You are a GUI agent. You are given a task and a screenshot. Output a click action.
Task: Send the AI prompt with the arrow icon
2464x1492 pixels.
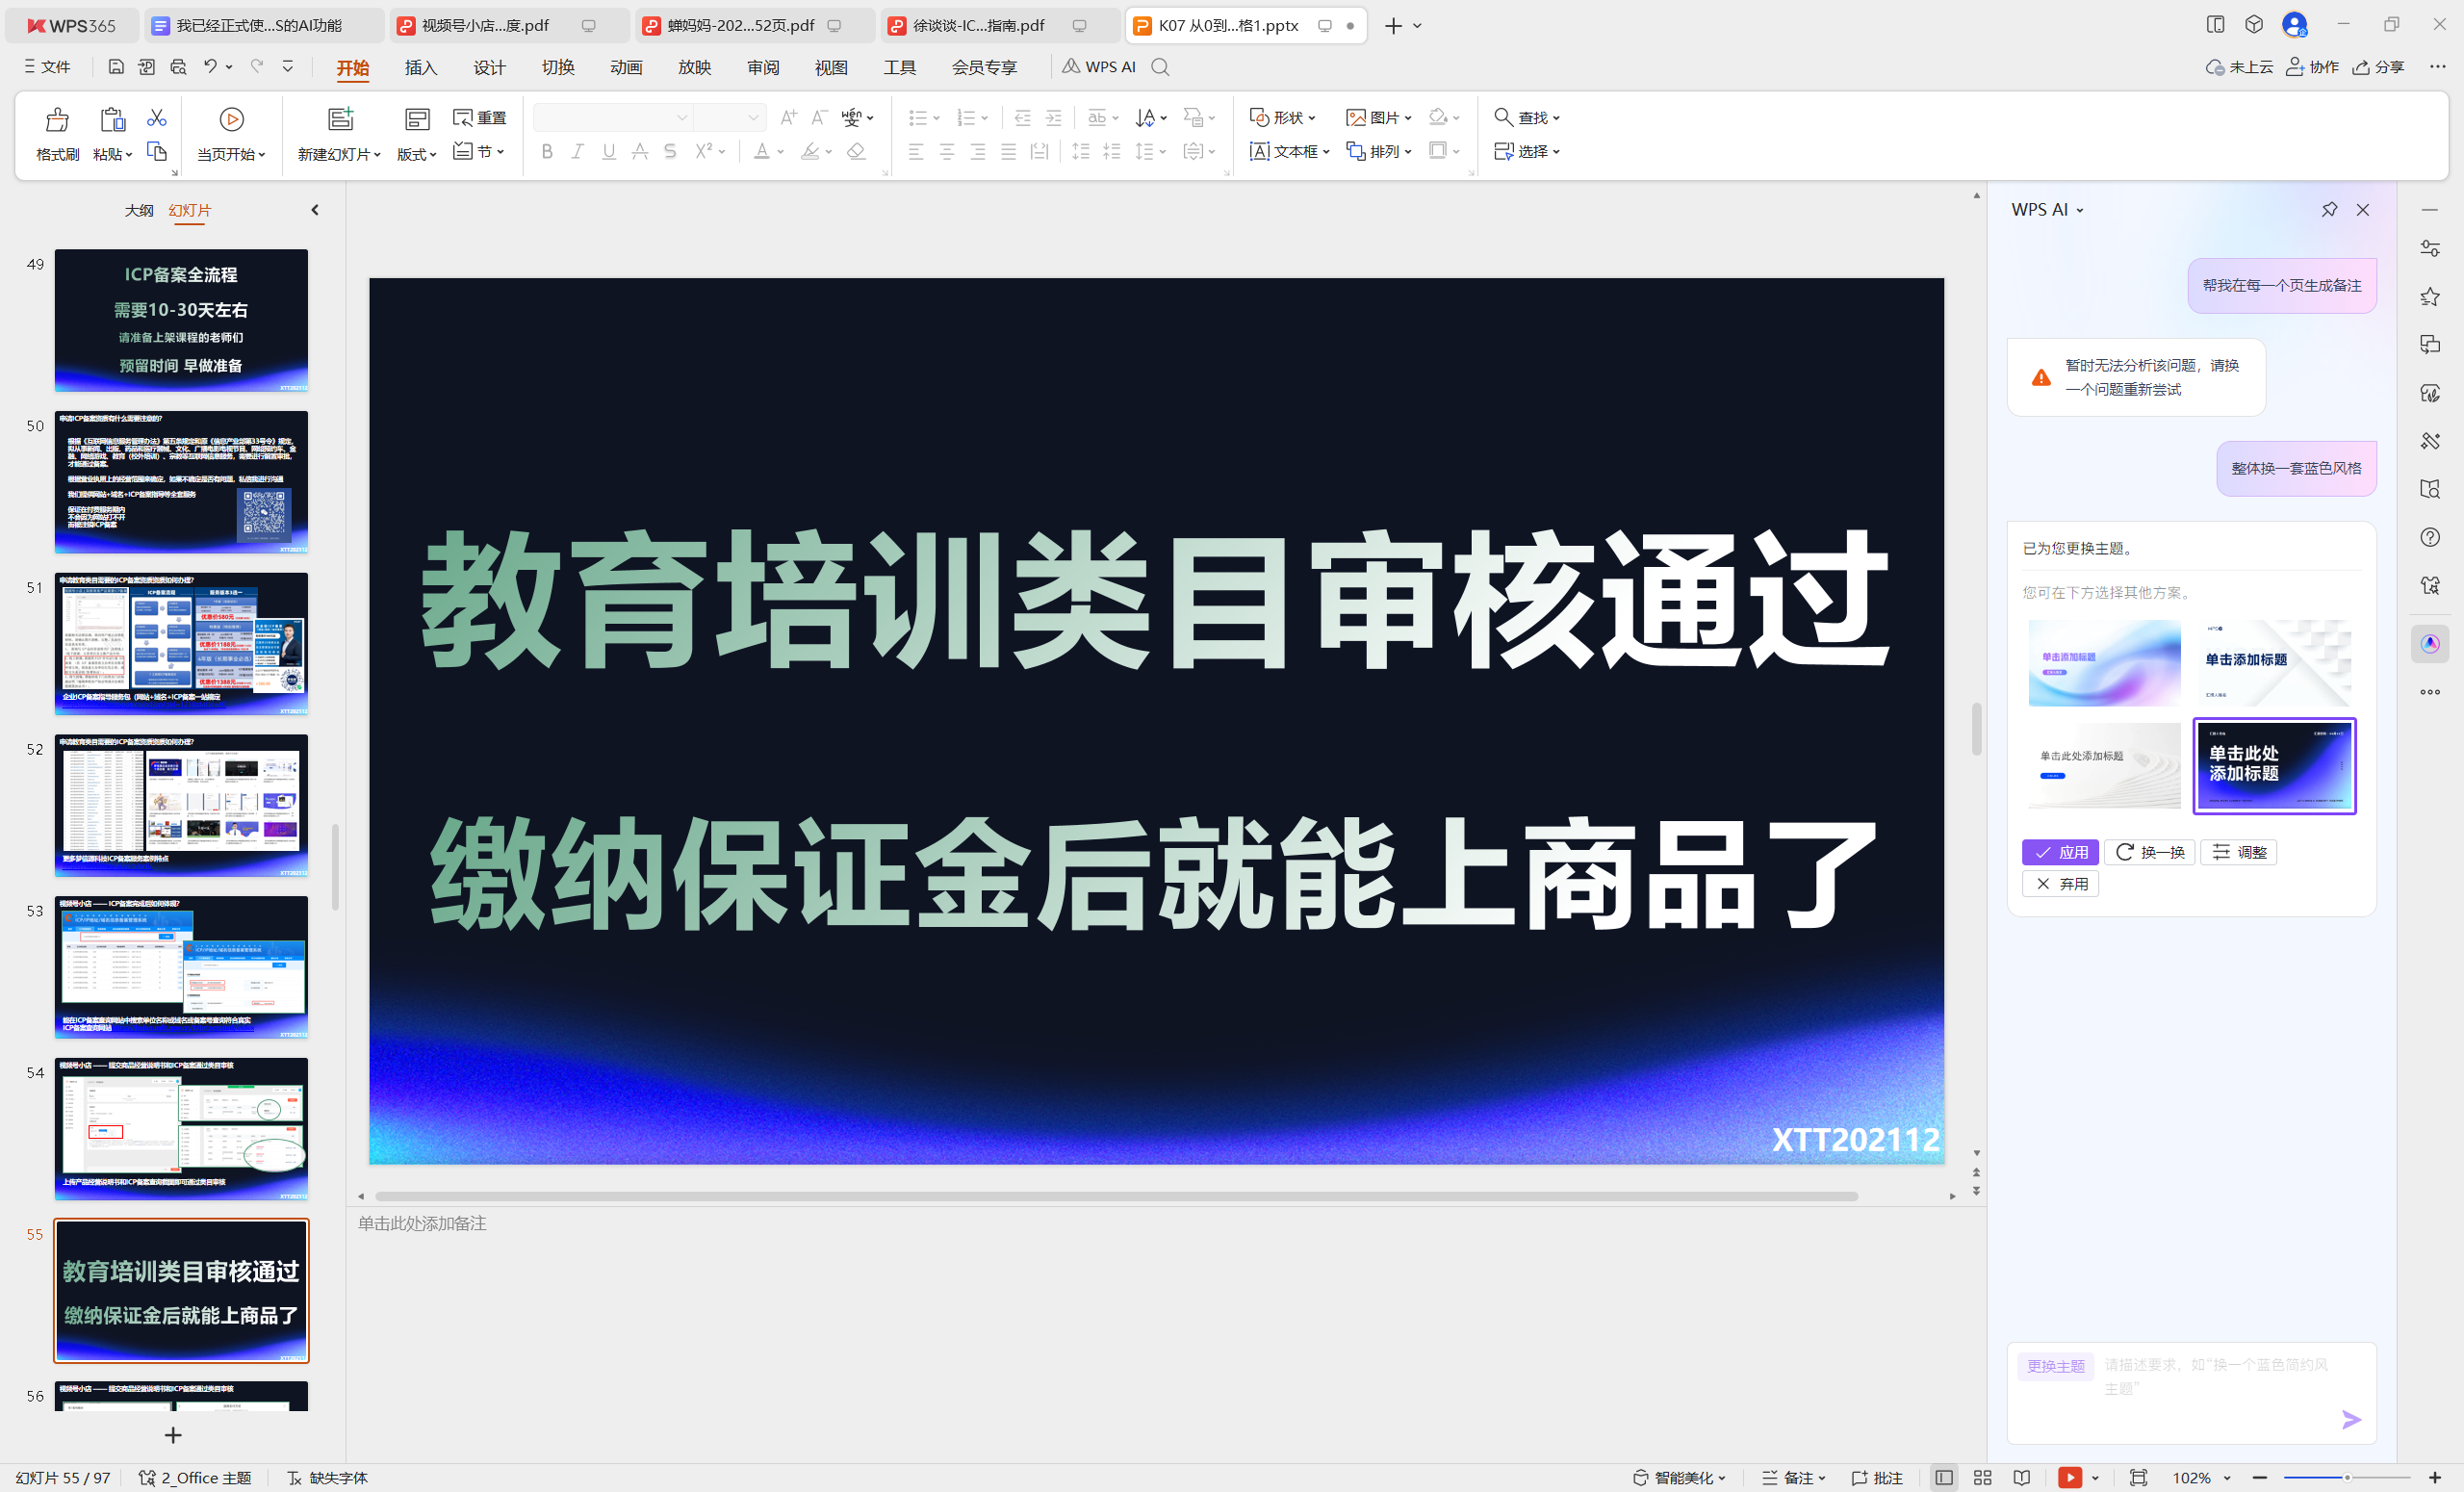pos(2351,1419)
